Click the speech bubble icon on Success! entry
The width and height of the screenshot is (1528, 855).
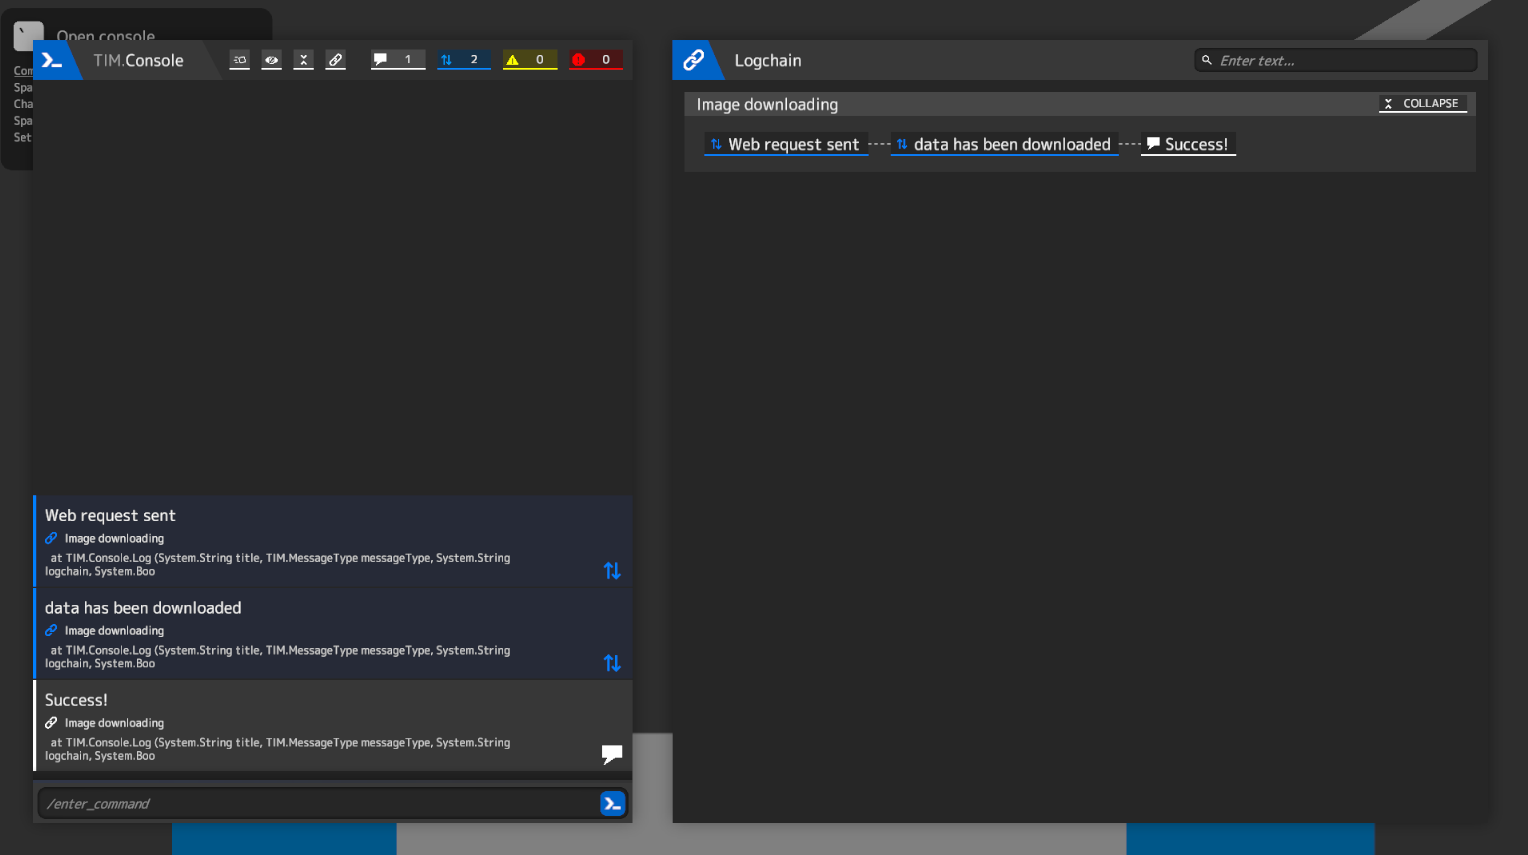612,754
